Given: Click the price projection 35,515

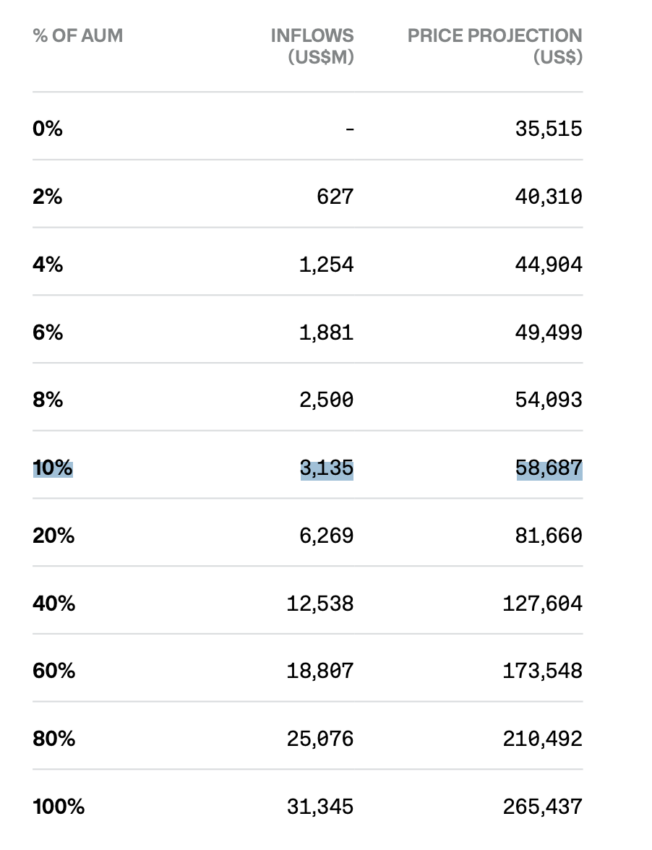Looking at the screenshot, I should 549,129.
